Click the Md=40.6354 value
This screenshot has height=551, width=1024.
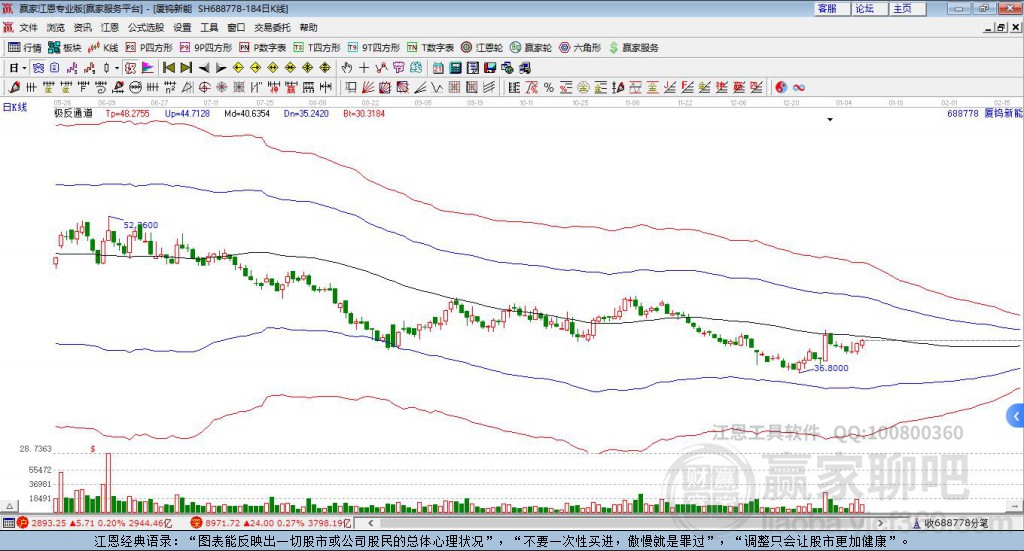tap(247, 114)
